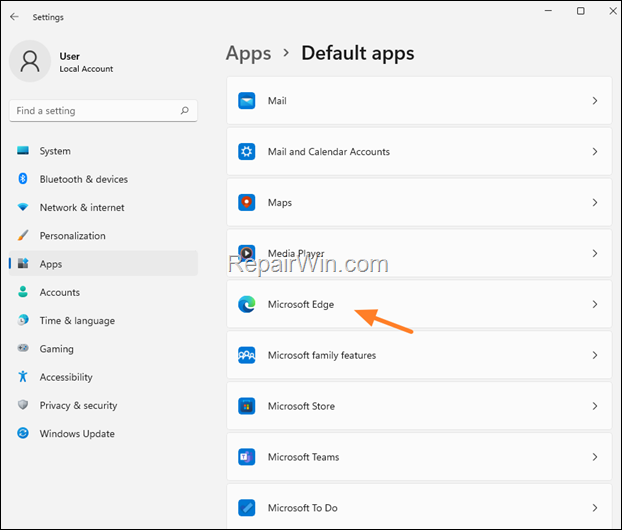Click the Apps breadcrumb link
This screenshot has height=530, width=622.
(249, 54)
